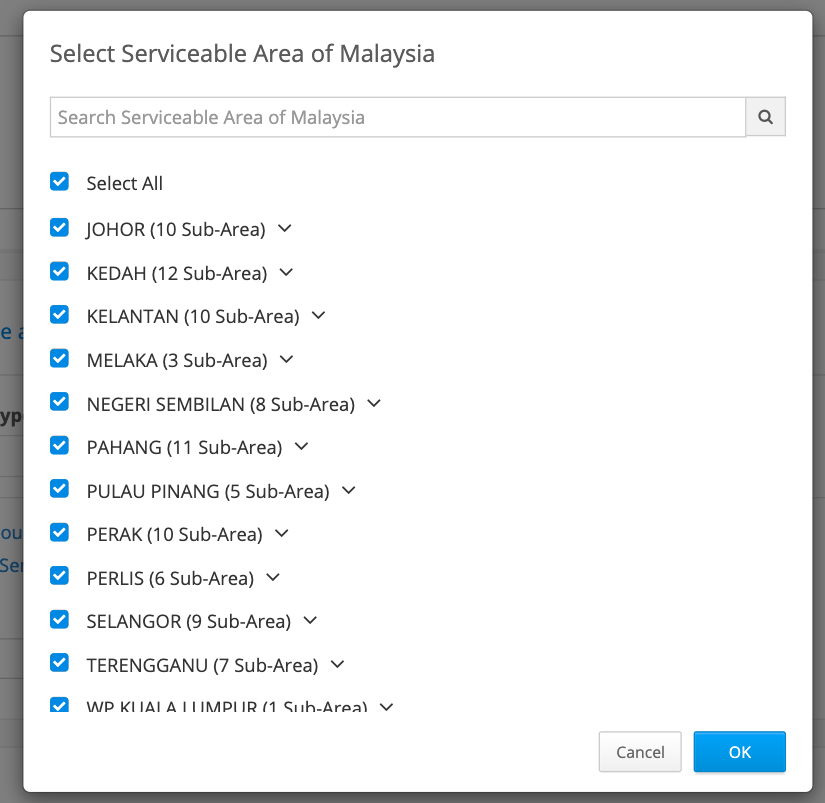Show PULAU PINANG sub-areas
The width and height of the screenshot is (825, 803).
(x=349, y=490)
